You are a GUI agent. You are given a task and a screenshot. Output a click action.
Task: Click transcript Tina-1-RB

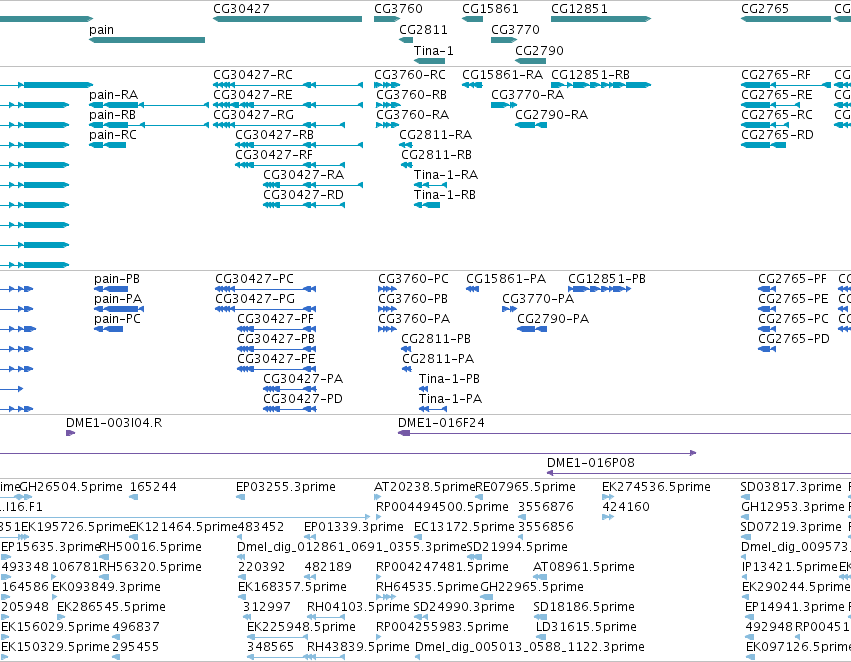(445, 195)
